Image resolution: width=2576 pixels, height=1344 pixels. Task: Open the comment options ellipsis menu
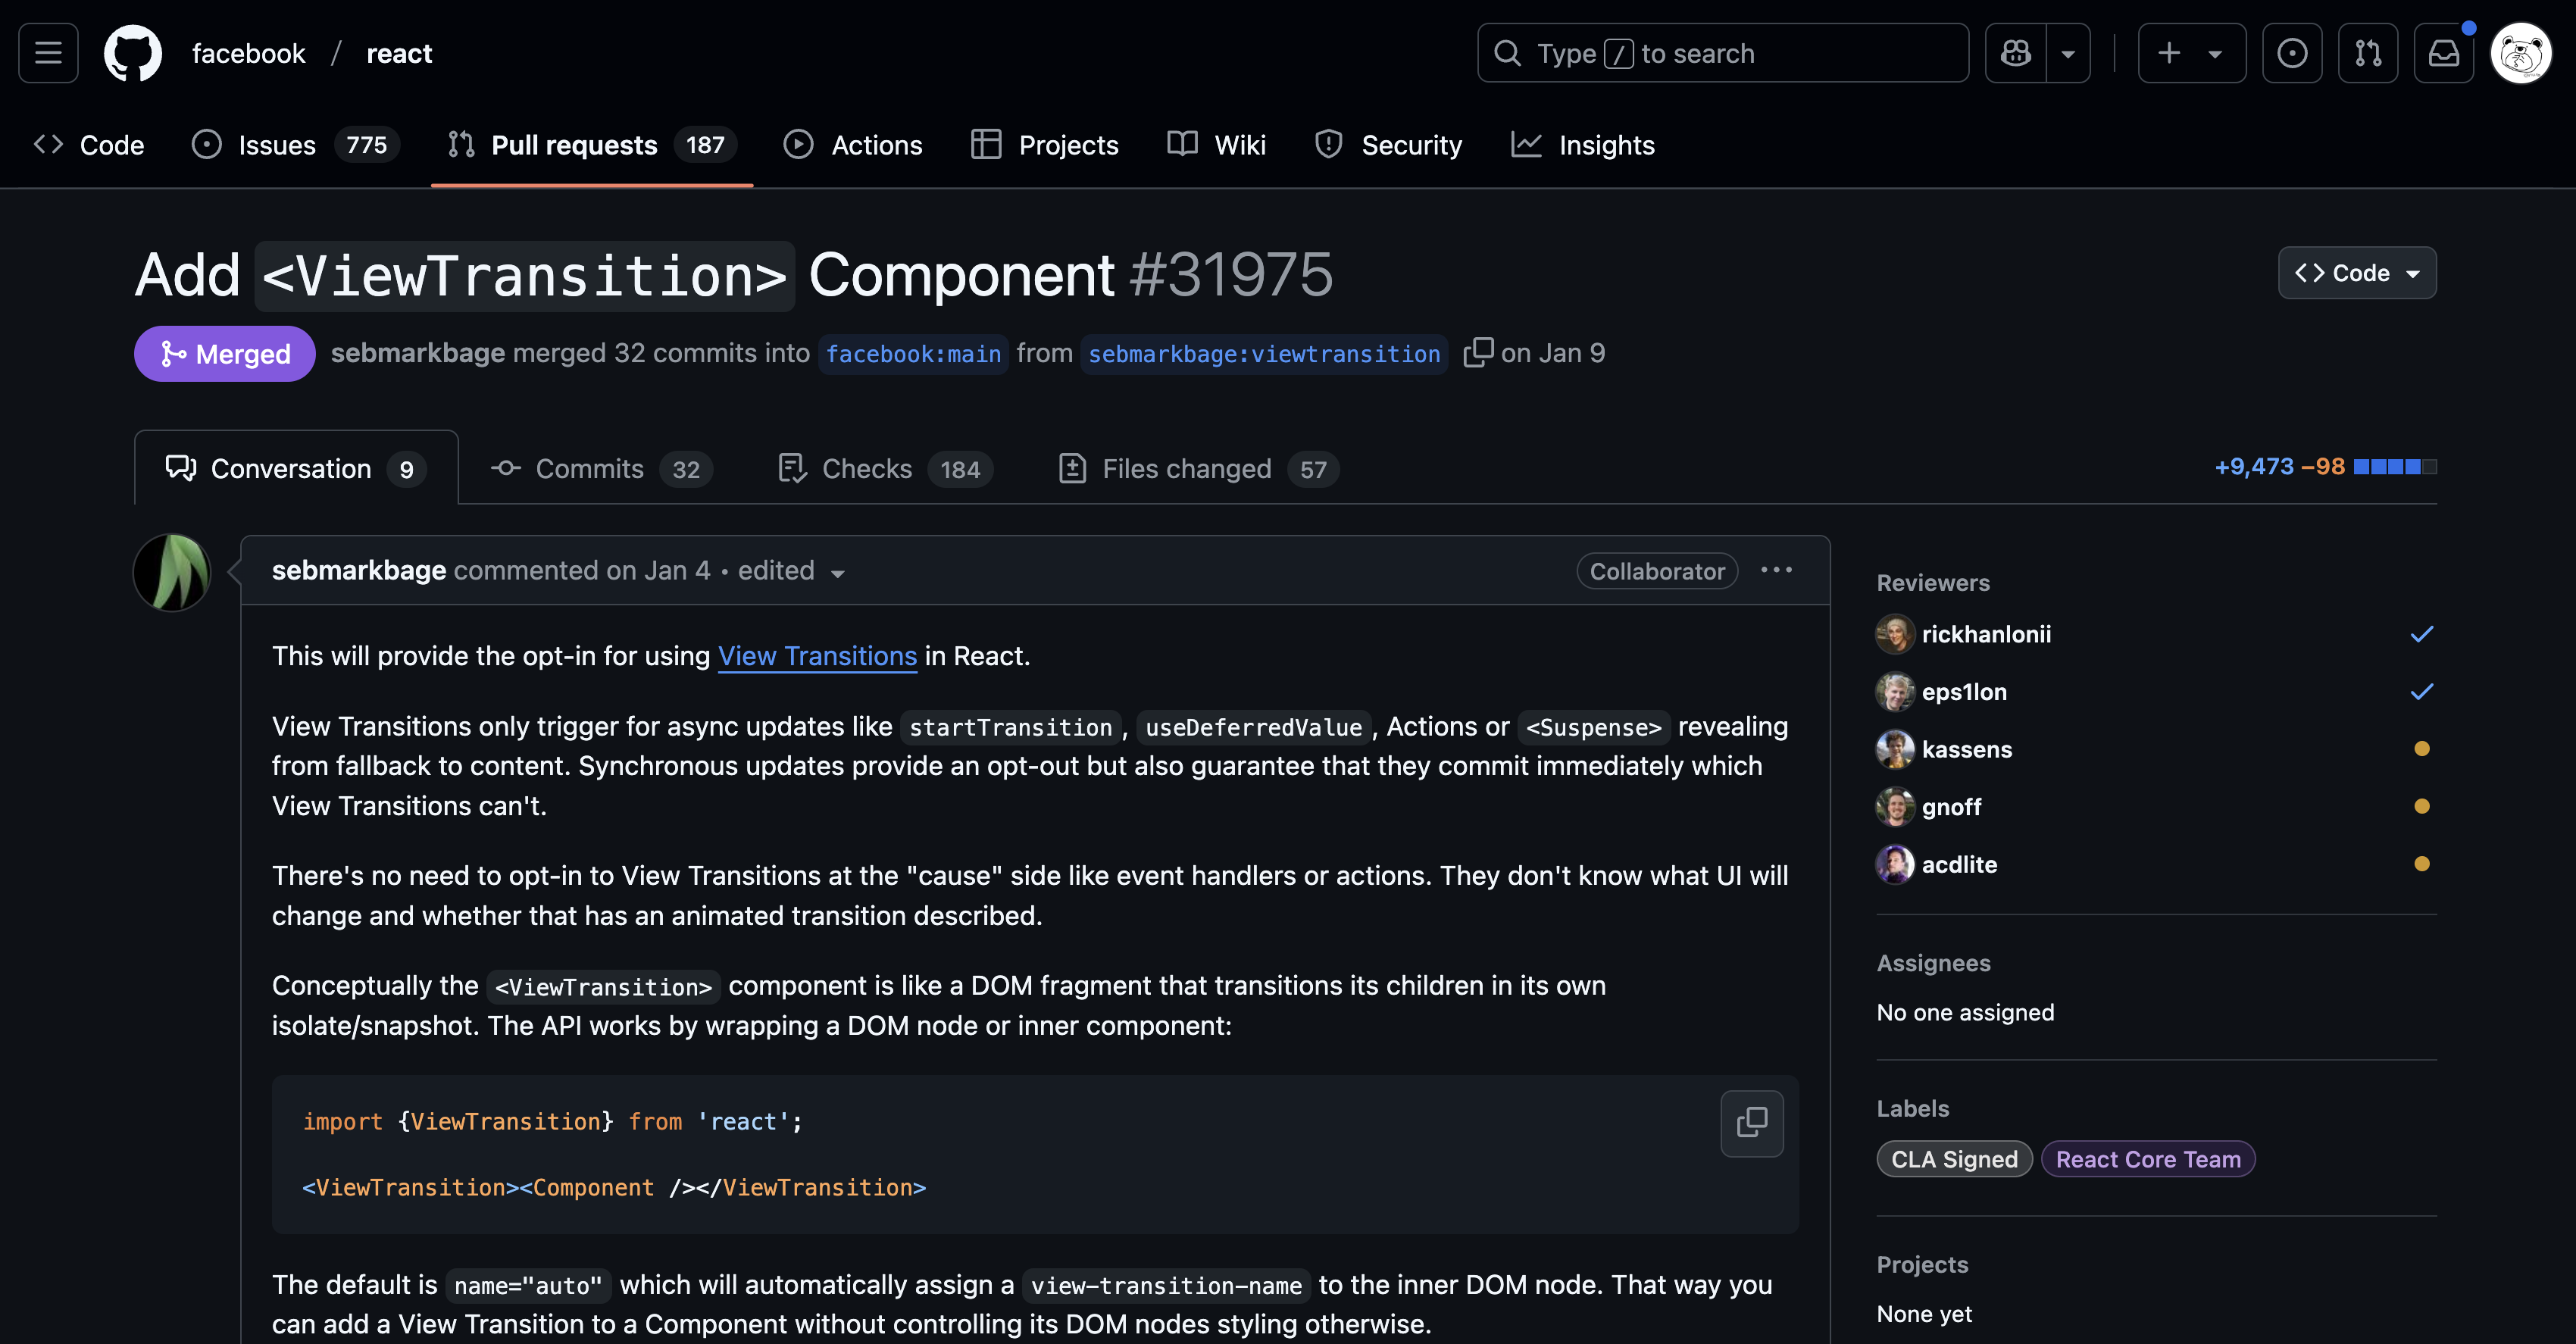pyautogui.click(x=1776, y=570)
